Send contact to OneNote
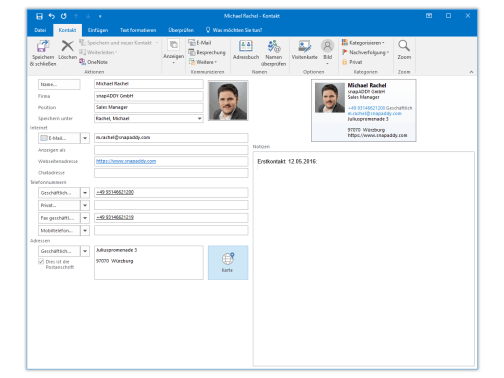 pos(94,62)
